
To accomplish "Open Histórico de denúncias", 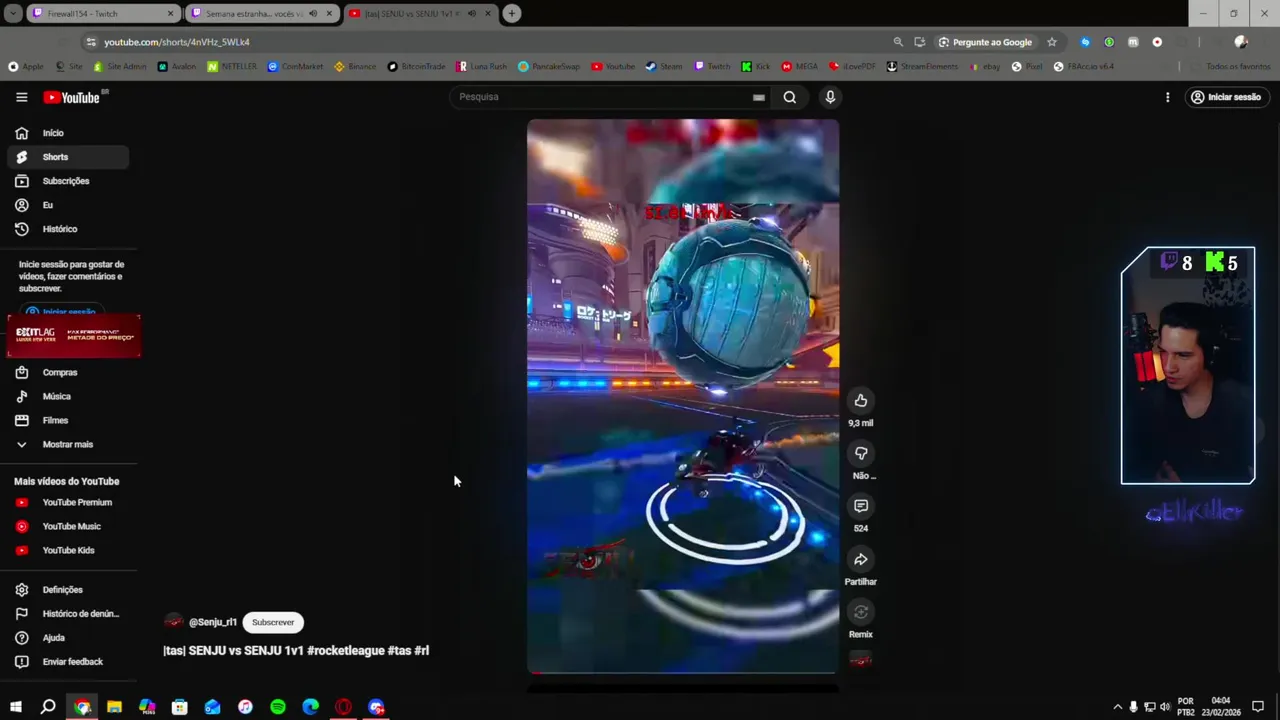I will (x=68, y=614).
